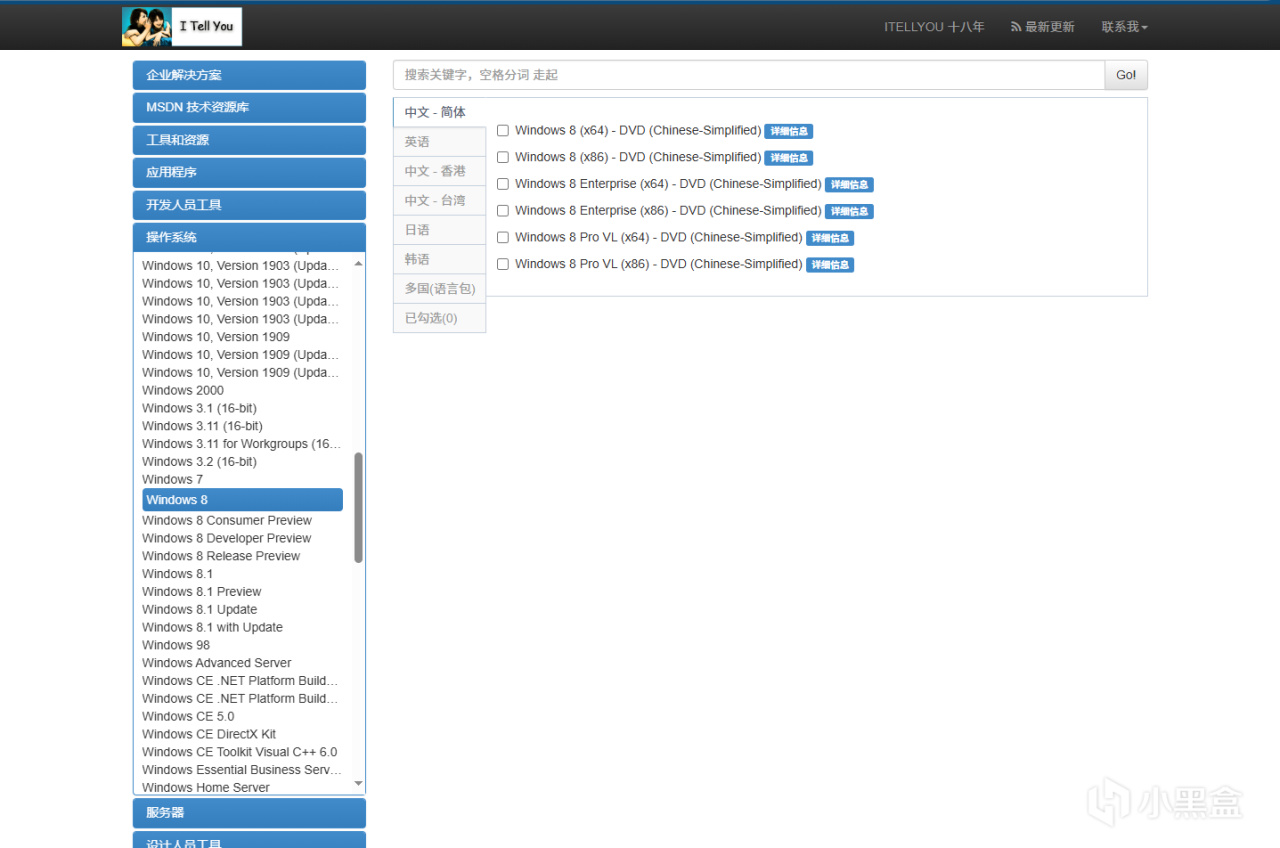Check Windows 8 (x86) DVD checkbox
Viewport: 1280px width, 848px height.
coord(503,158)
